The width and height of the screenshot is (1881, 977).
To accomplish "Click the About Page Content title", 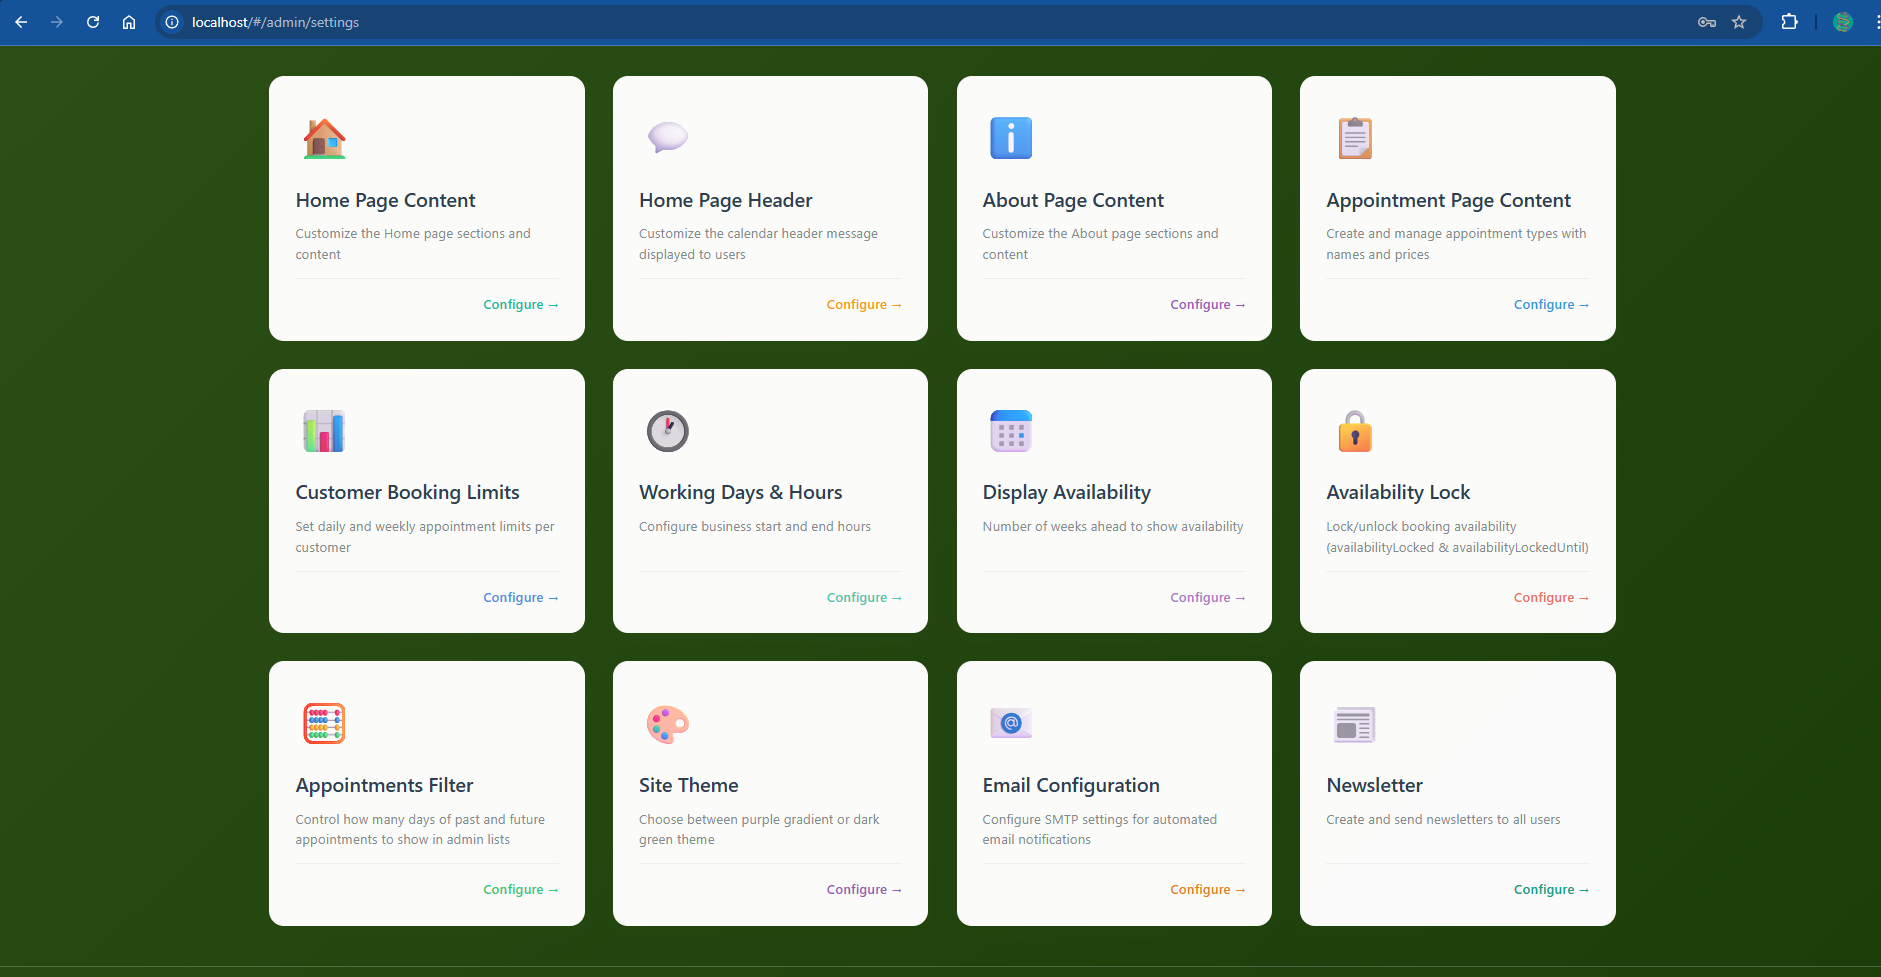I will tap(1073, 200).
